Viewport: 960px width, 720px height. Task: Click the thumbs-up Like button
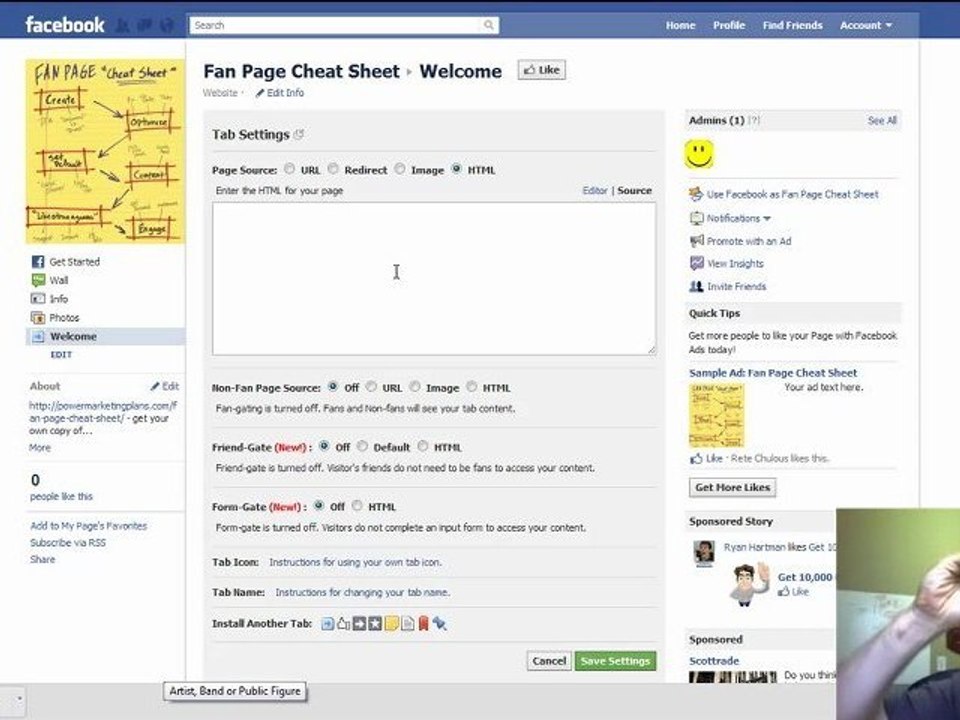[x=542, y=70]
